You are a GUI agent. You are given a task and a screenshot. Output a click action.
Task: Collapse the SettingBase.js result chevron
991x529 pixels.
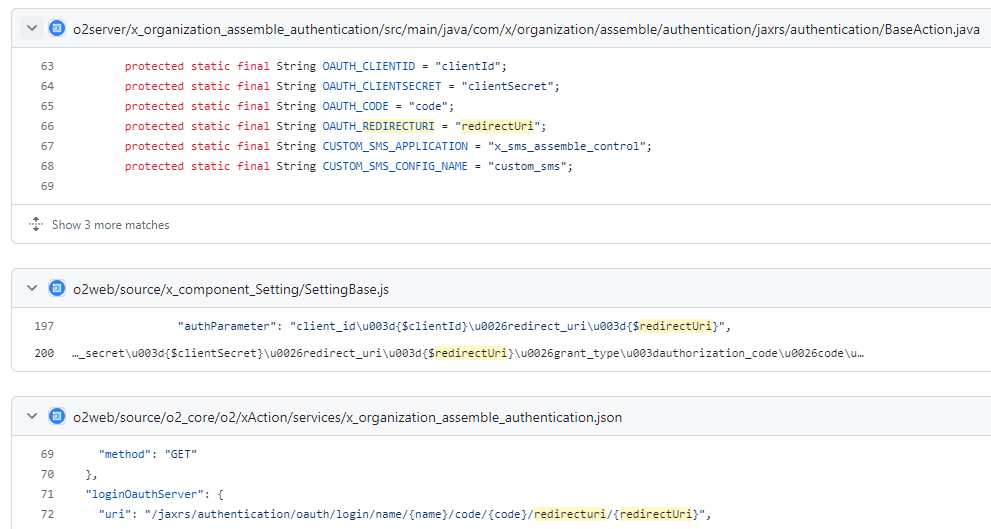[32, 289]
